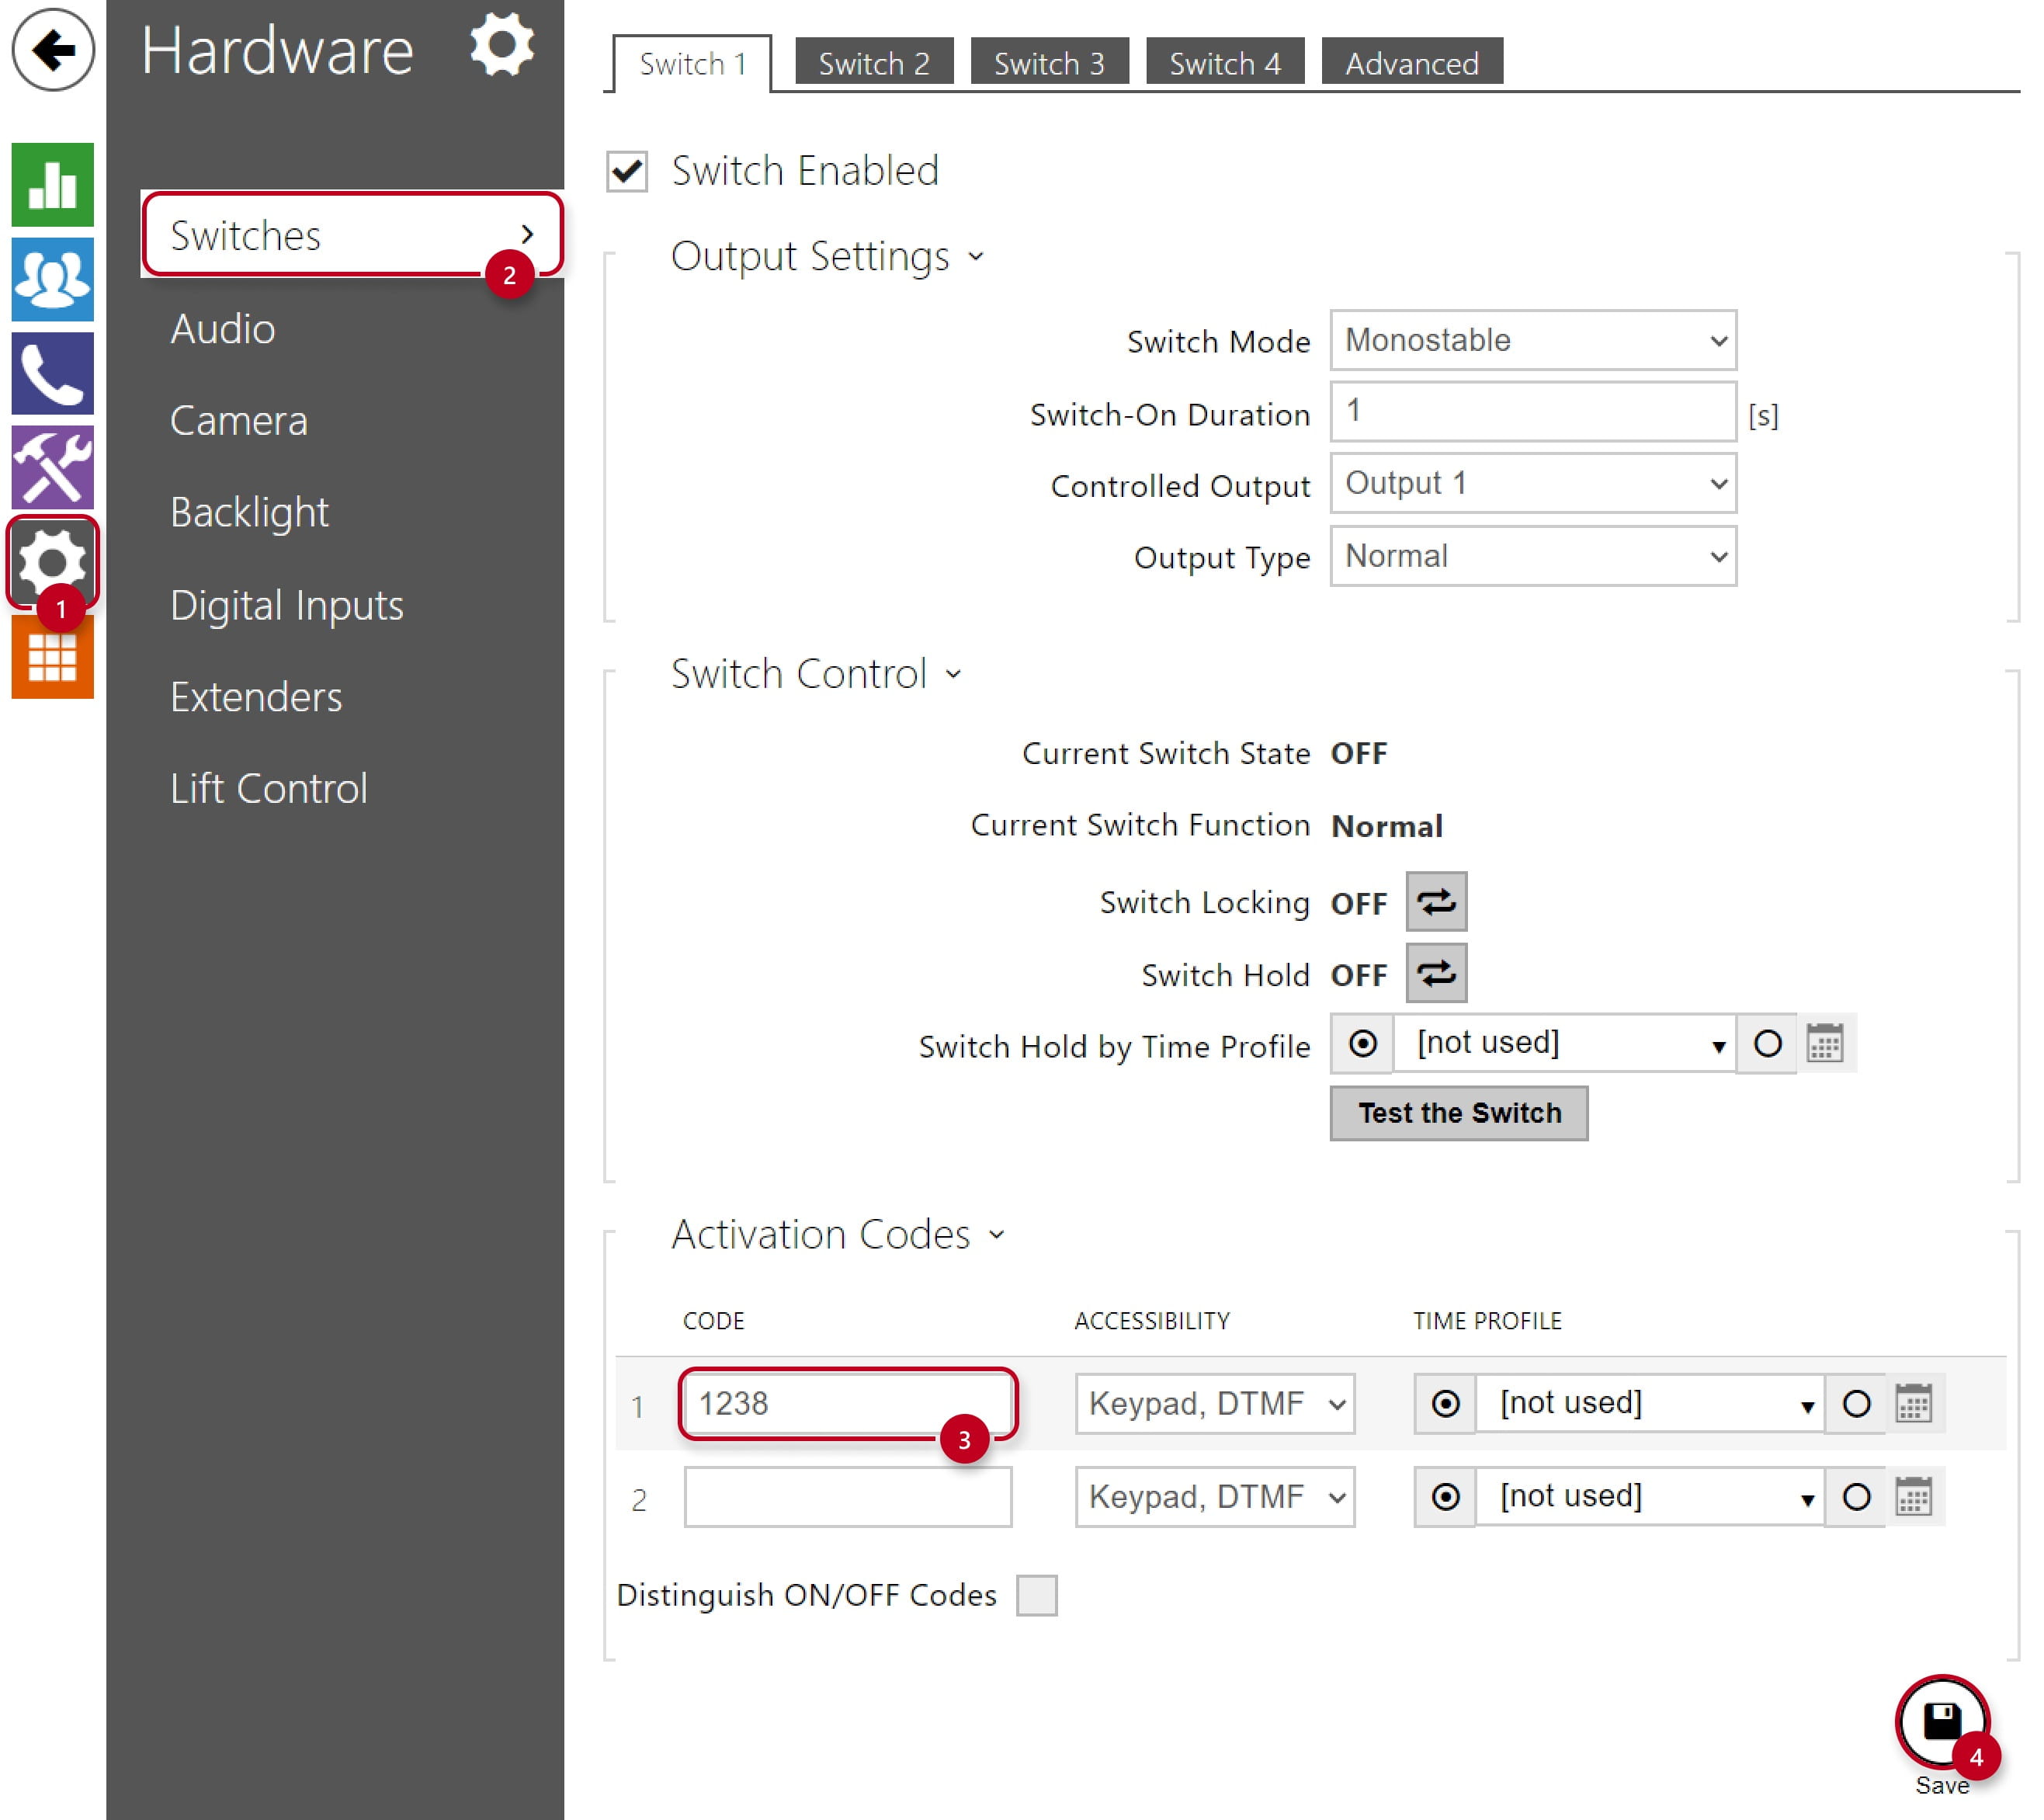This screenshot has height=1820, width=2044.
Task: Open the Digital Inputs menu item
Action: 287,606
